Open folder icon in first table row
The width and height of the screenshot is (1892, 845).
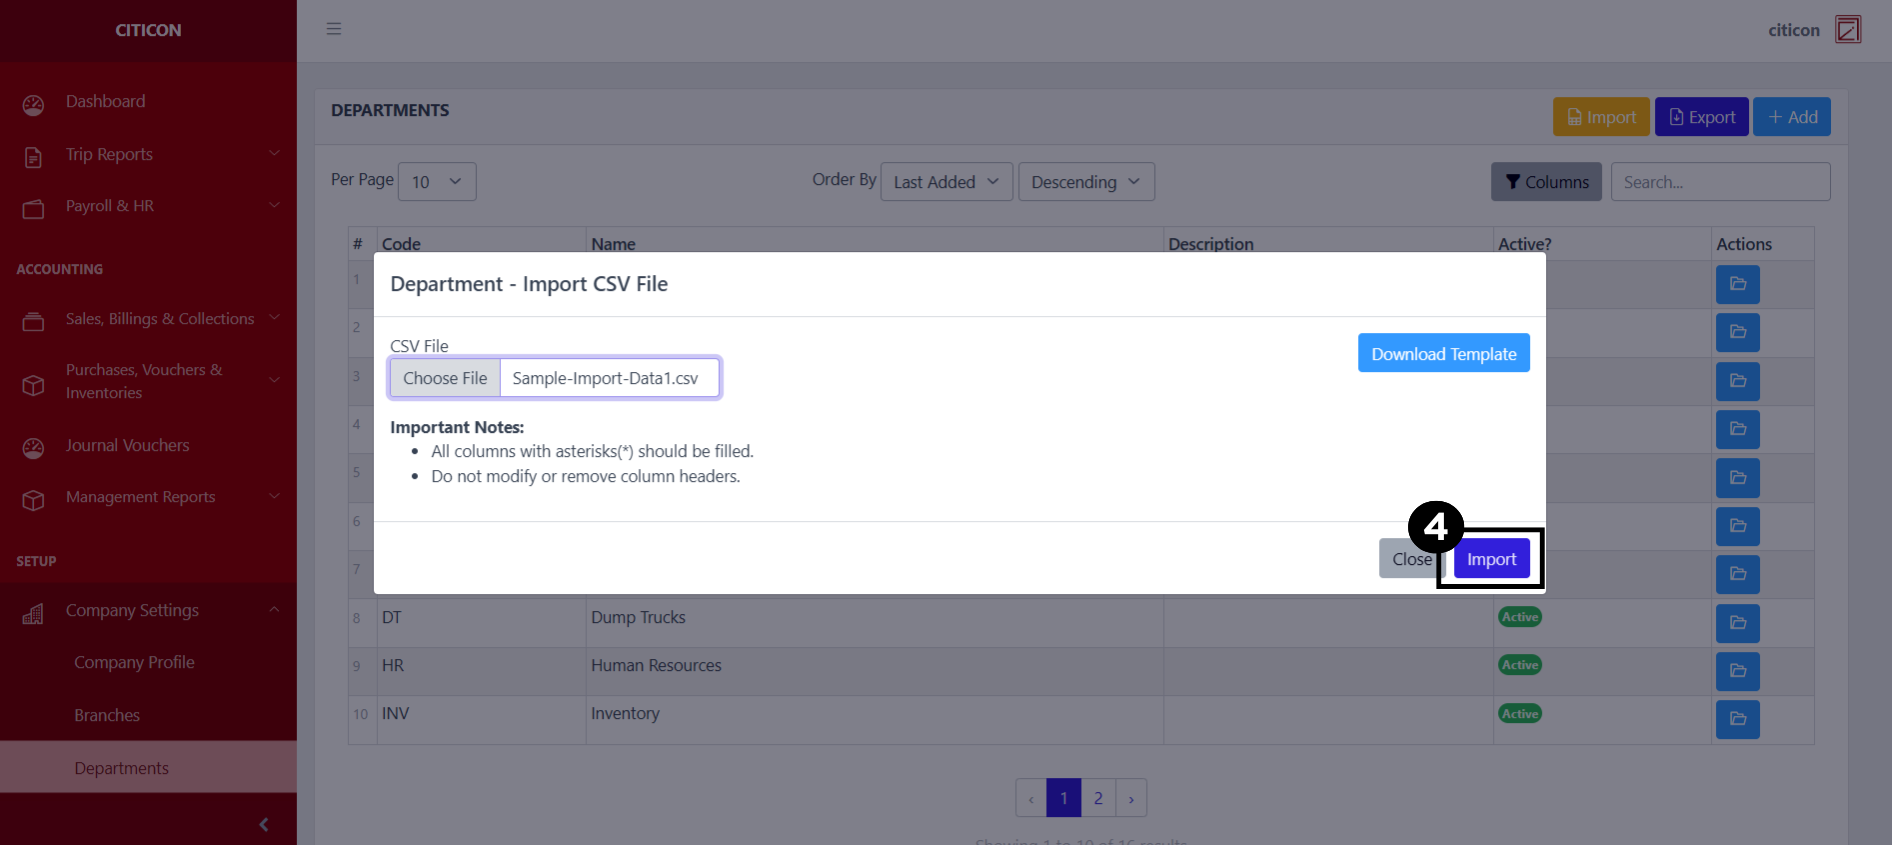(1737, 284)
